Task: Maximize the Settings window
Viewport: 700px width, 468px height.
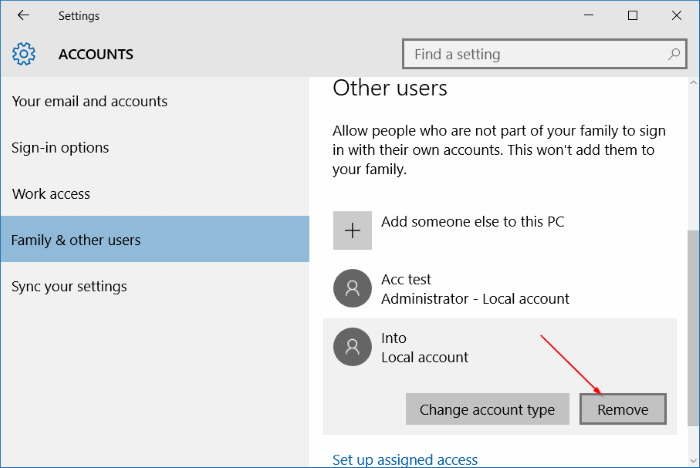Action: [632, 16]
